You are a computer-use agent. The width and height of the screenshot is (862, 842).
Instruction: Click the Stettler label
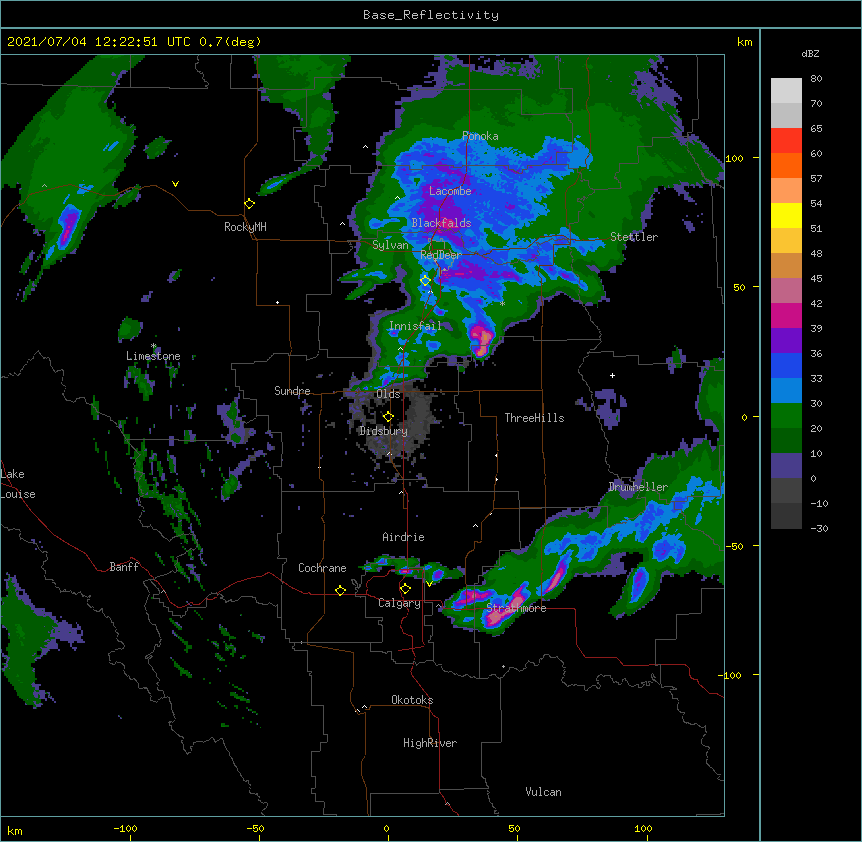pos(634,237)
